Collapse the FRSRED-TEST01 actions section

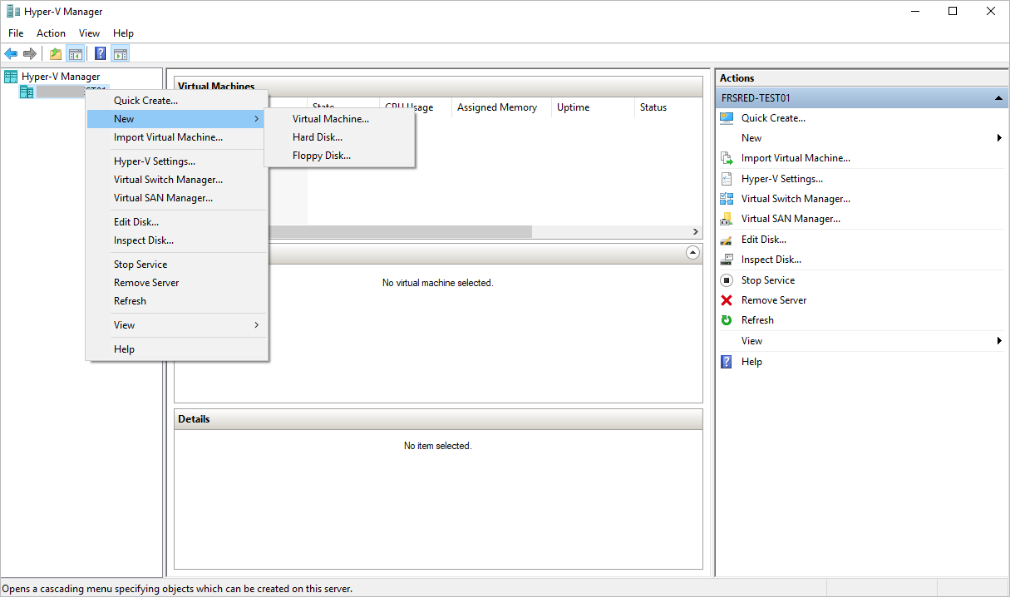(998, 97)
